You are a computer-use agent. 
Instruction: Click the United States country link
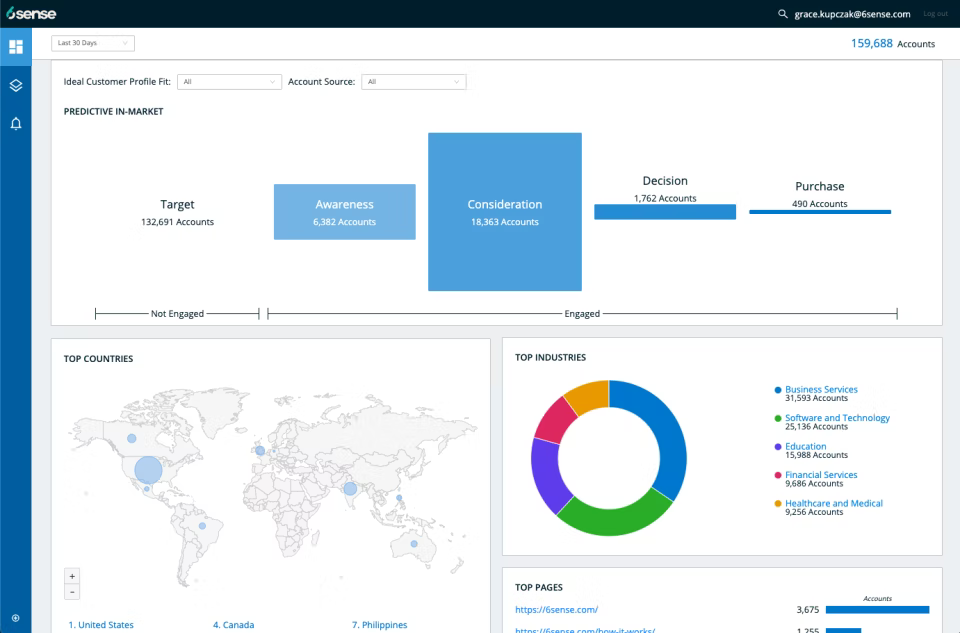pos(101,624)
